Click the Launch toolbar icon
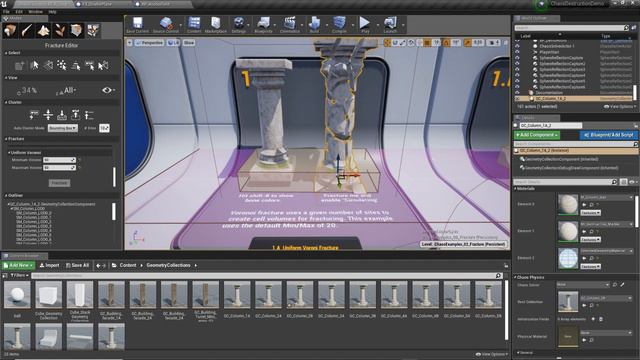 390,25
